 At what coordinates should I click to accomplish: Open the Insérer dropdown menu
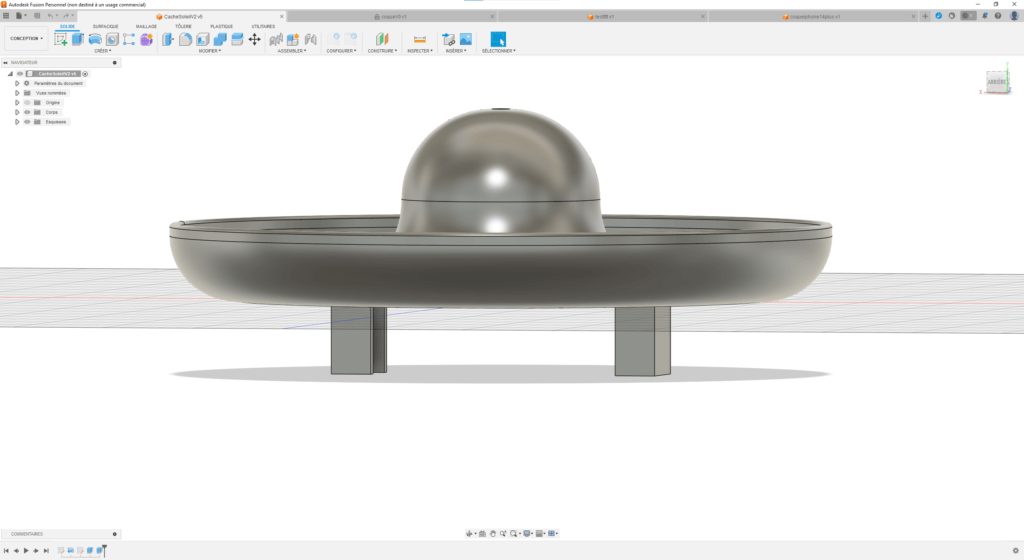click(x=456, y=51)
